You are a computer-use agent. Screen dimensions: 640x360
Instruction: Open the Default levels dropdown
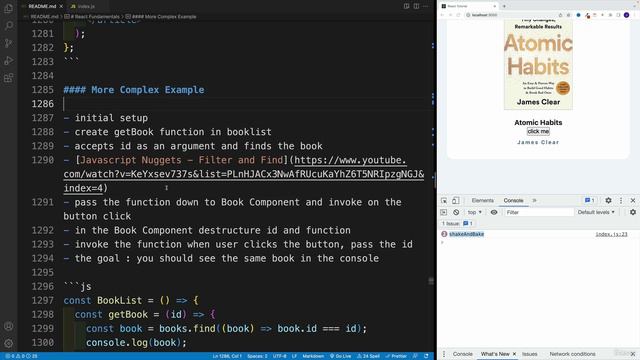(x=596, y=212)
